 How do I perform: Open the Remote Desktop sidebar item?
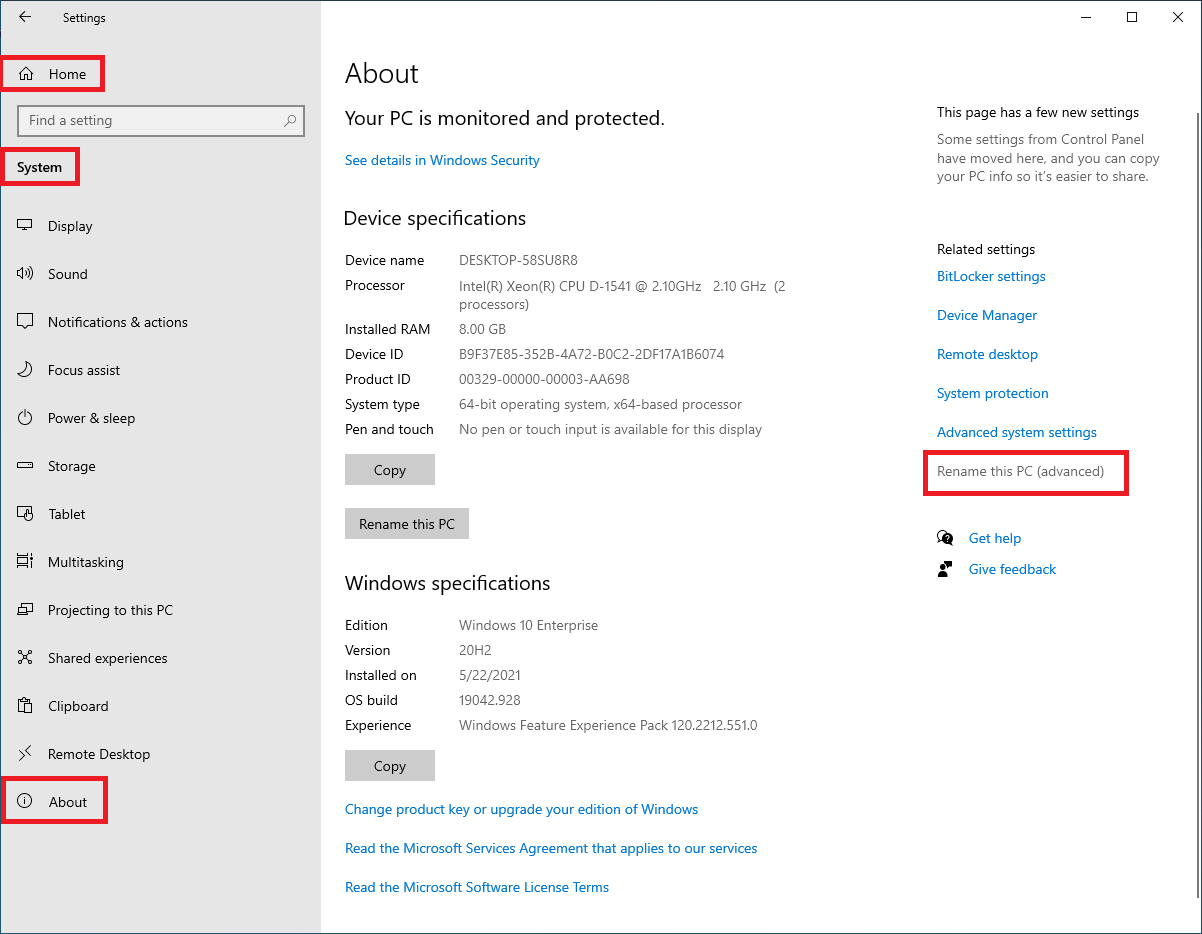point(98,754)
